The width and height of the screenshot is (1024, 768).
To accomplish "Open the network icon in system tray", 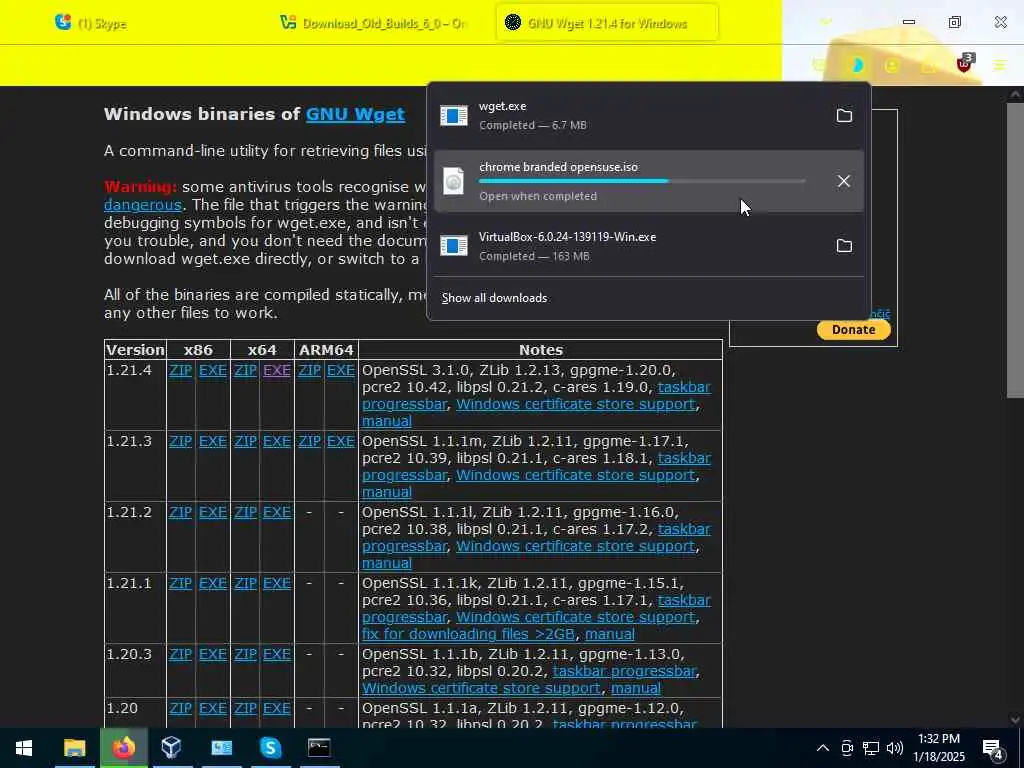I will [871, 748].
